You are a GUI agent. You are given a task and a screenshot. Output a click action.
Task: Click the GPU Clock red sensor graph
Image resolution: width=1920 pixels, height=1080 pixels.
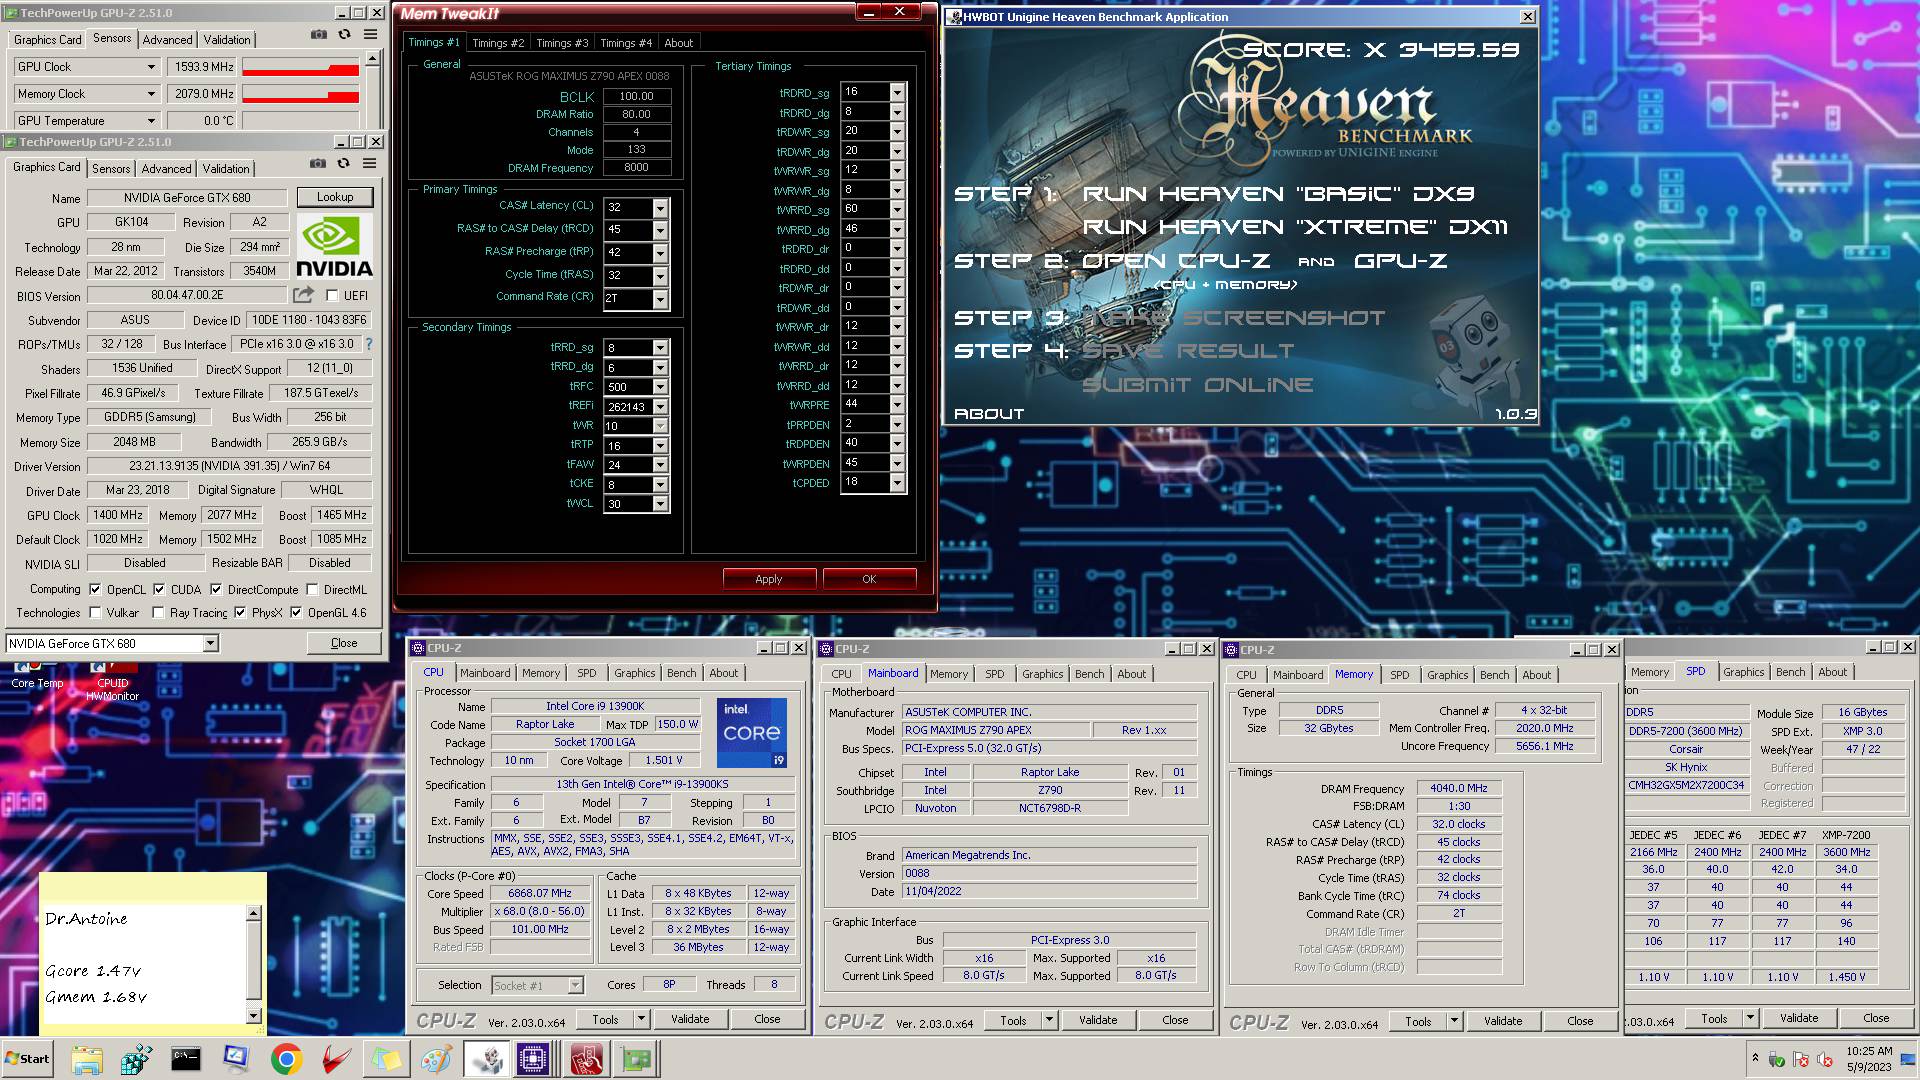coord(300,67)
